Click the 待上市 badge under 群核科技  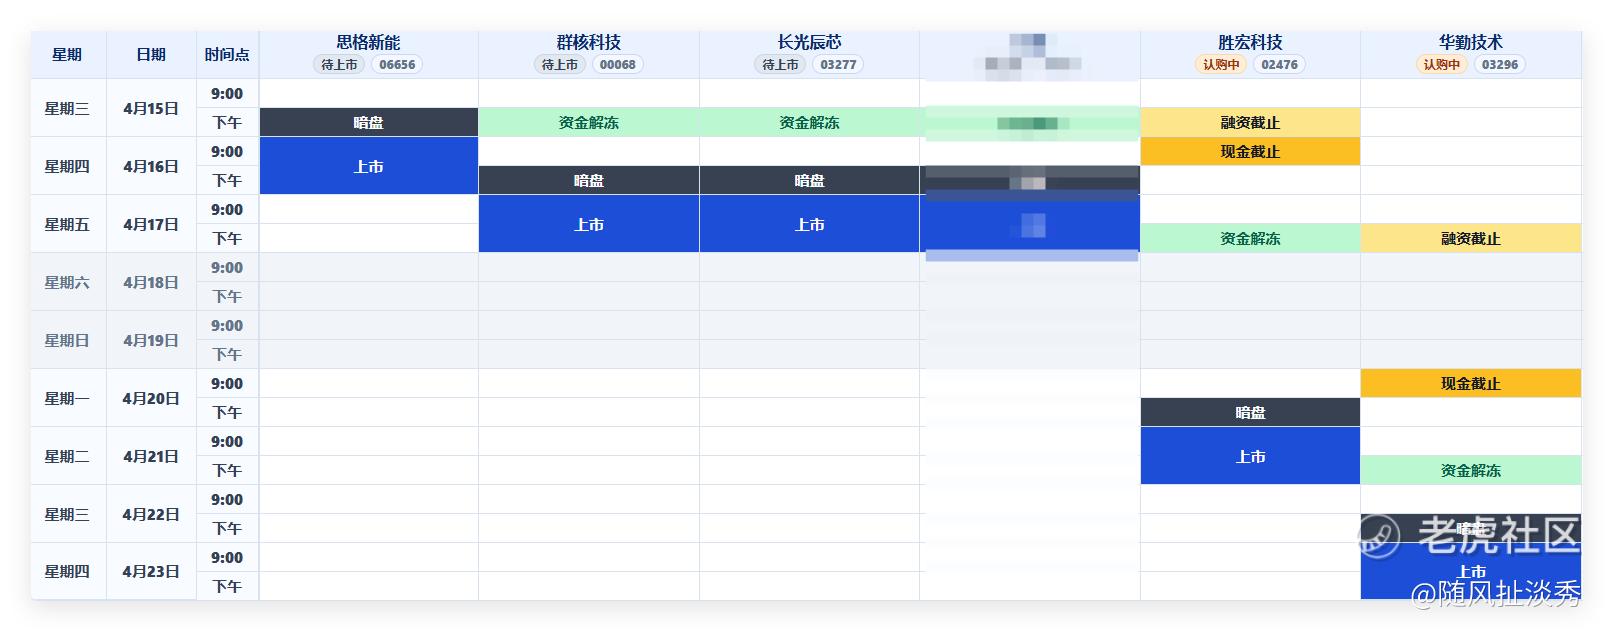click(560, 65)
